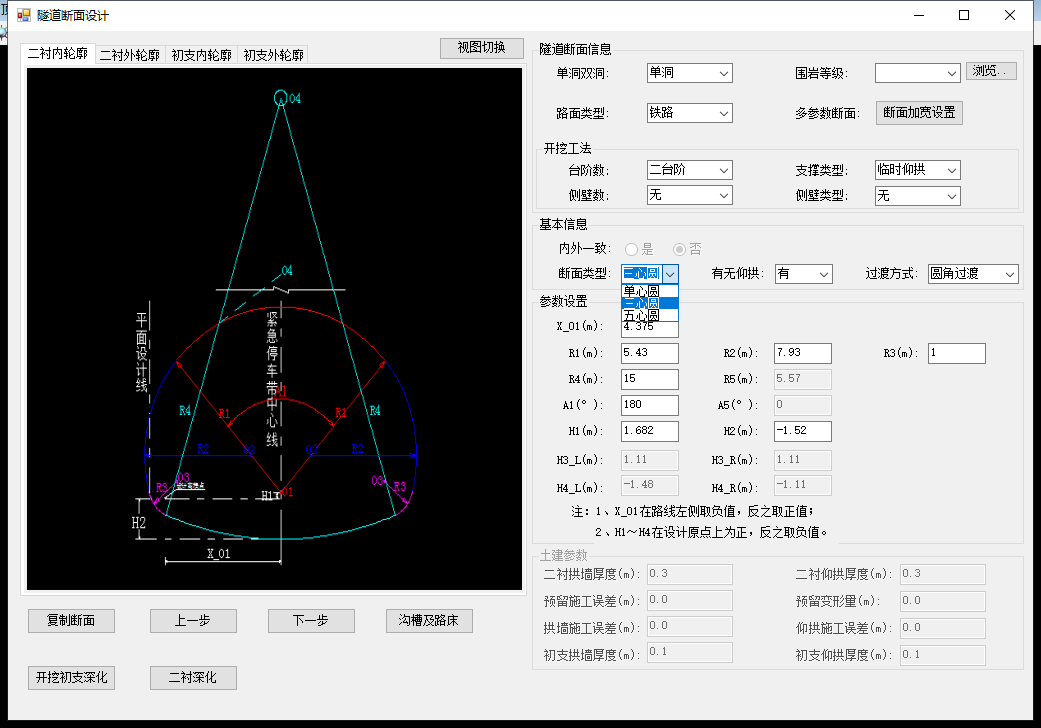Click the R1(m) field with 5.43
The image size is (1041, 728).
point(649,353)
